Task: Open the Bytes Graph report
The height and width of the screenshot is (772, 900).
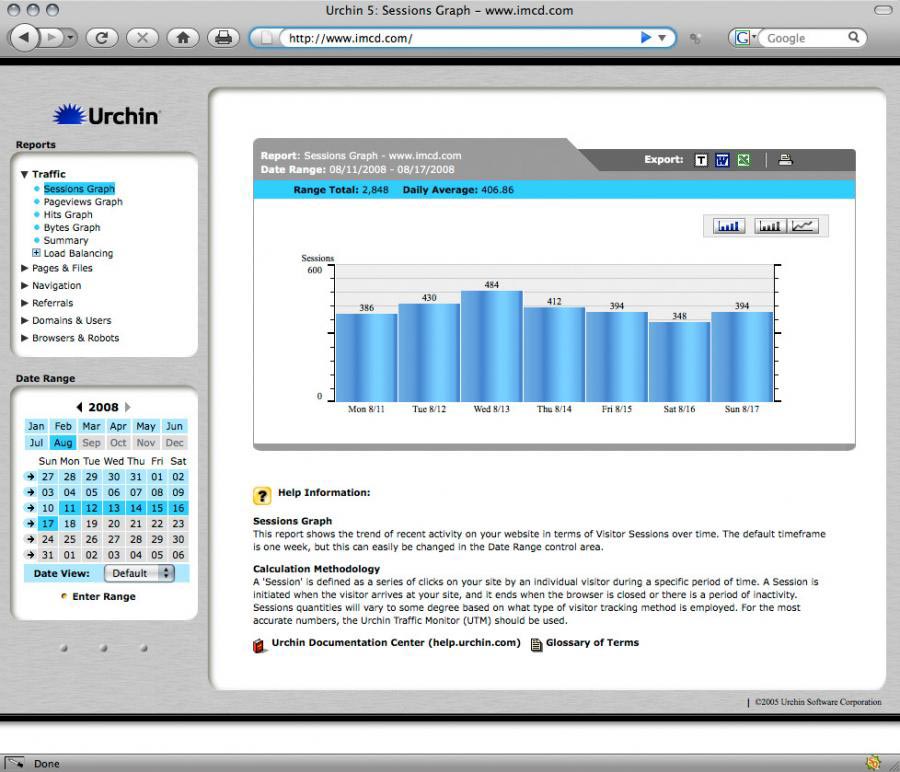Action: [x=72, y=227]
